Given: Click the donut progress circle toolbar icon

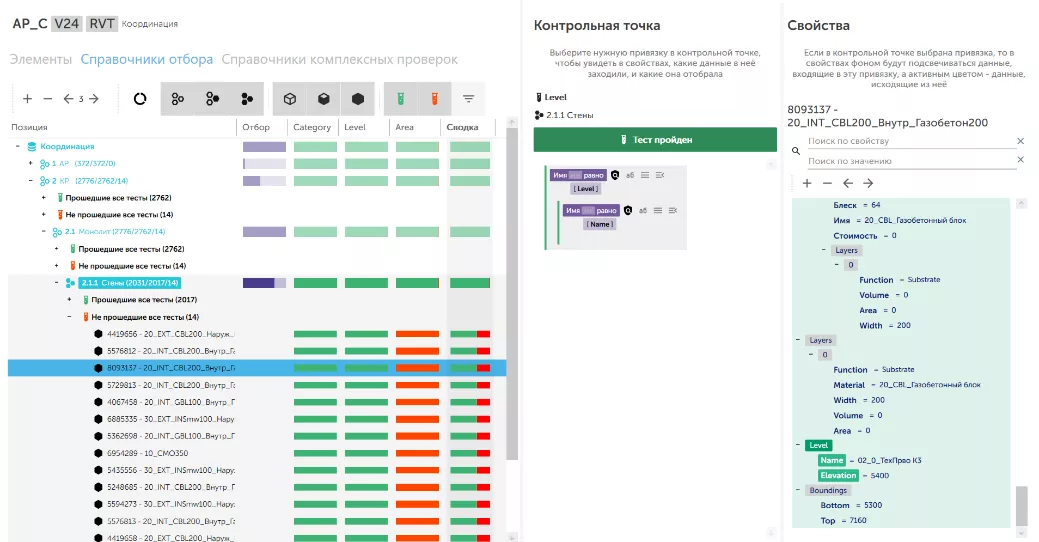Looking at the screenshot, I should [x=140, y=99].
